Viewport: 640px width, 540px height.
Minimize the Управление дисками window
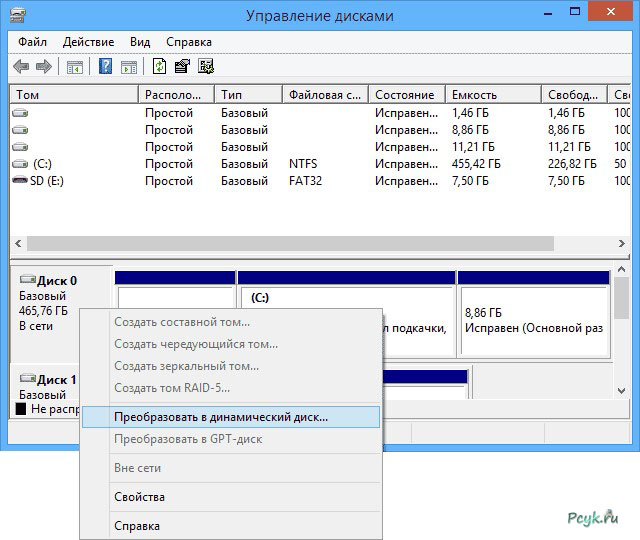[x=548, y=13]
